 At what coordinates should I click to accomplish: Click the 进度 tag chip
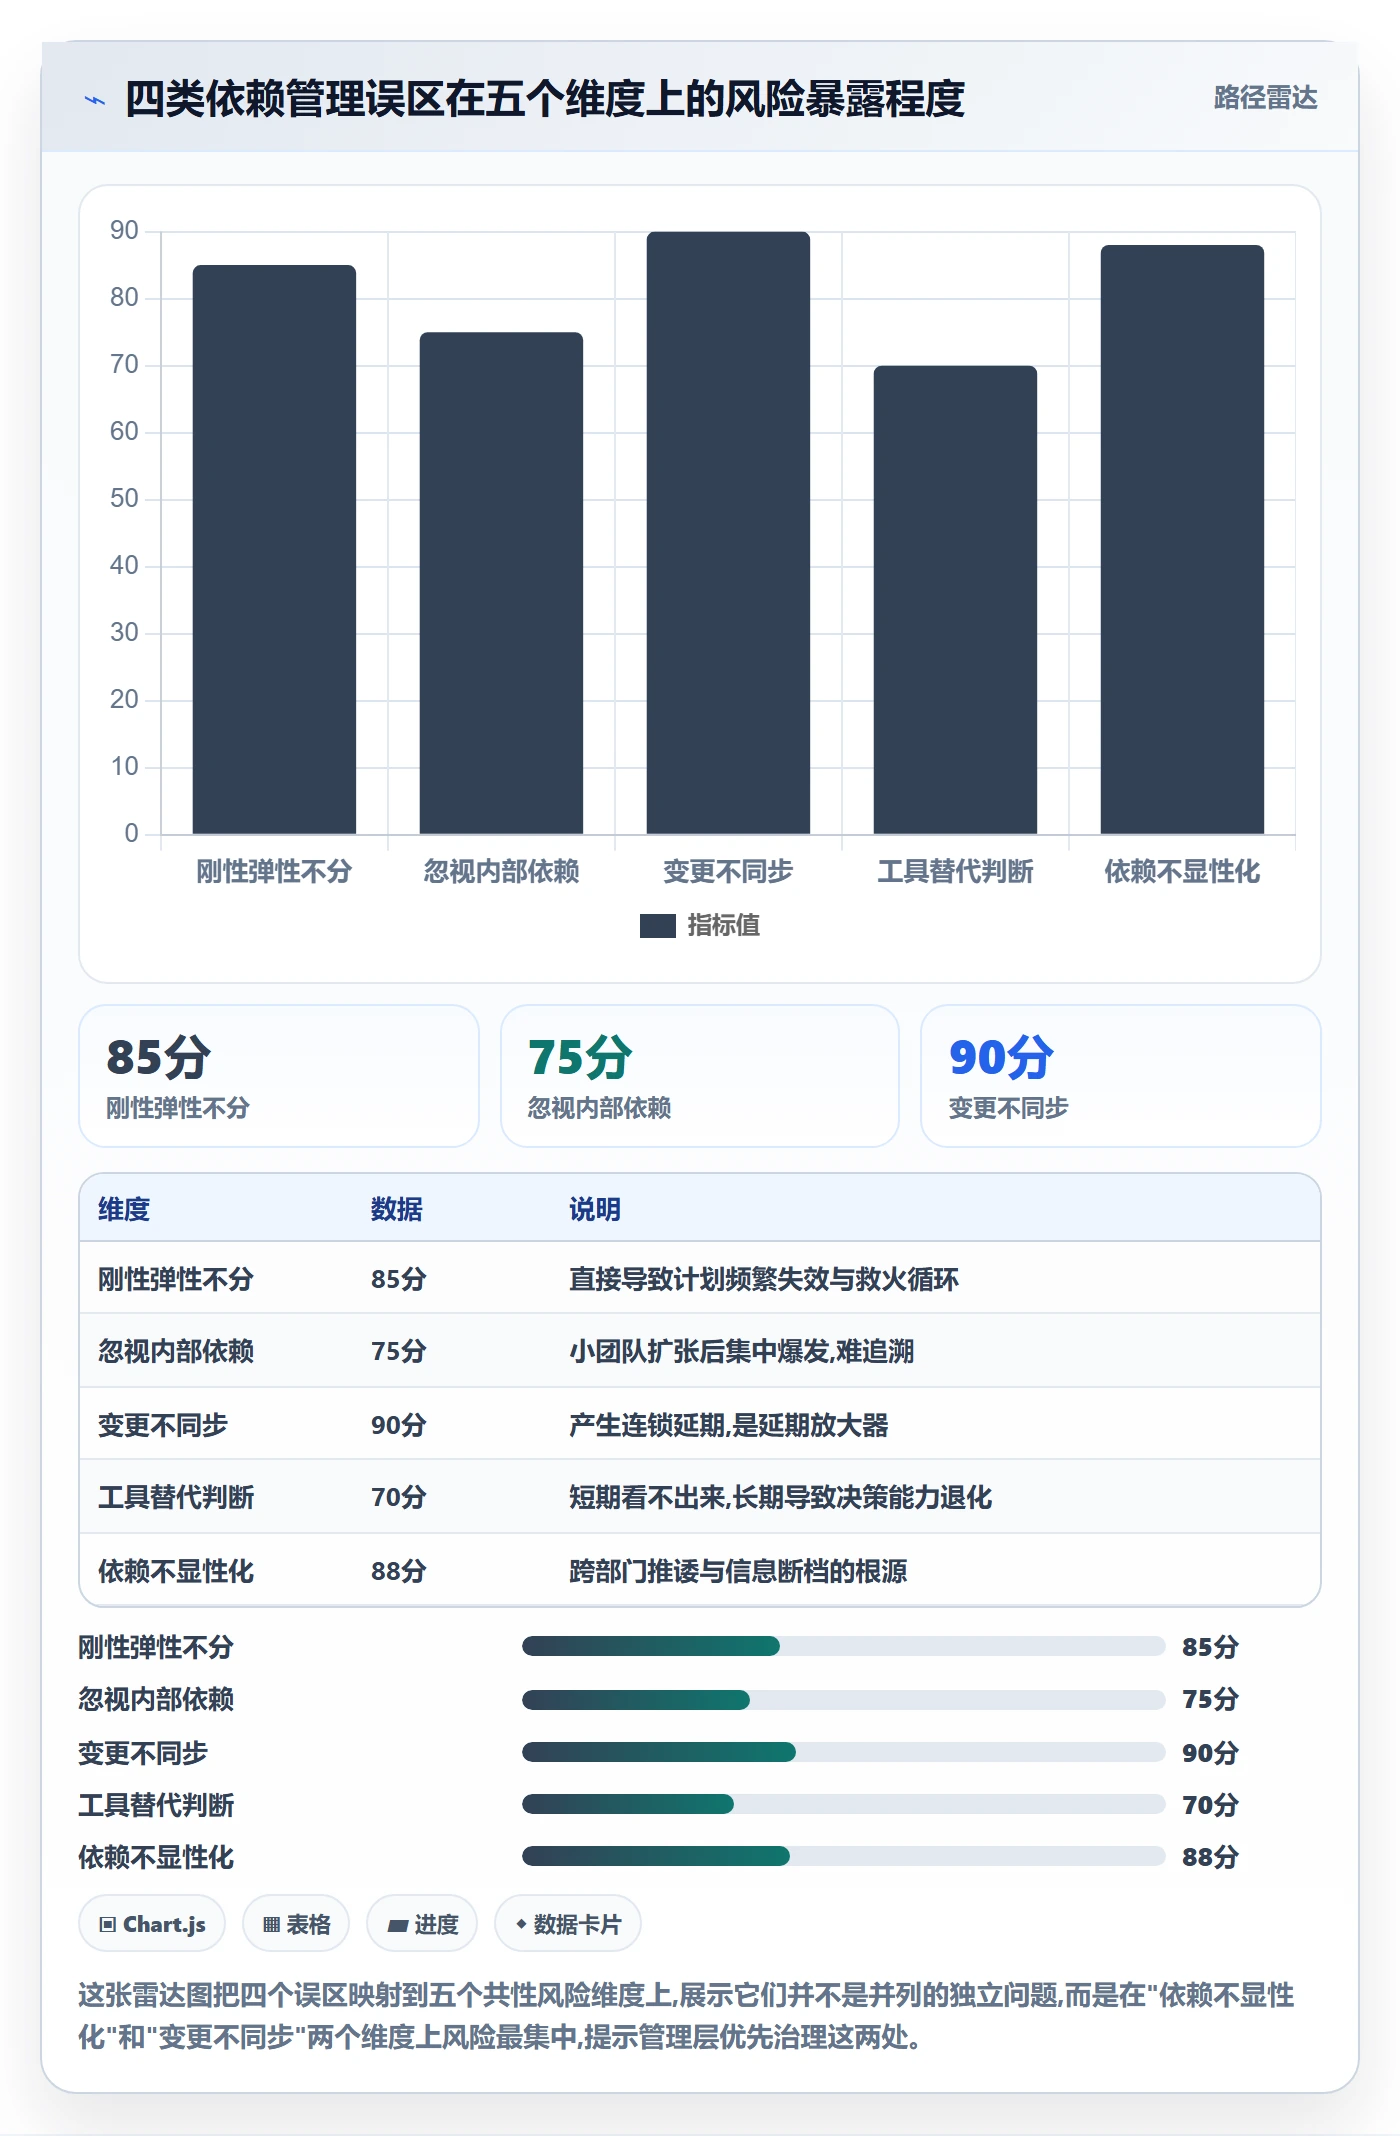(422, 1924)
